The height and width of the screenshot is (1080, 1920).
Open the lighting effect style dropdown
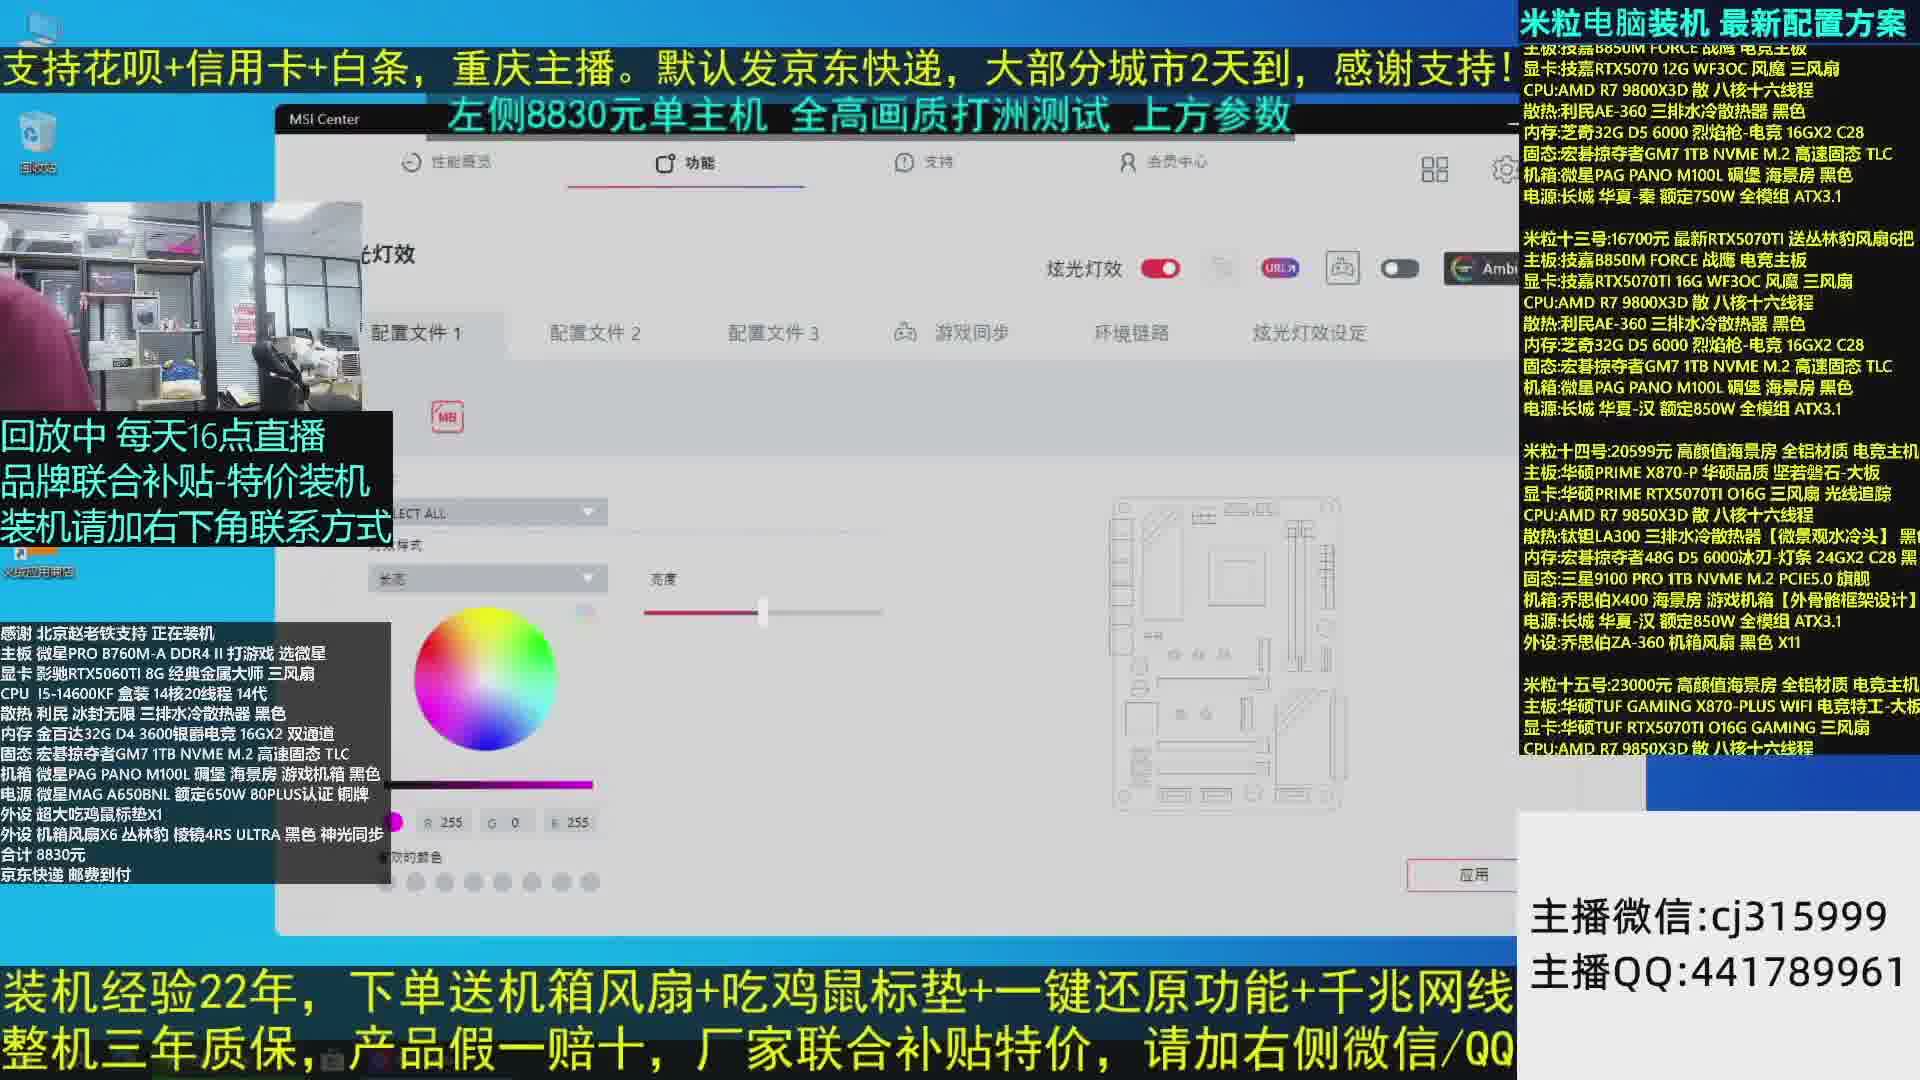pyautogui.click(x=488, y=579)
